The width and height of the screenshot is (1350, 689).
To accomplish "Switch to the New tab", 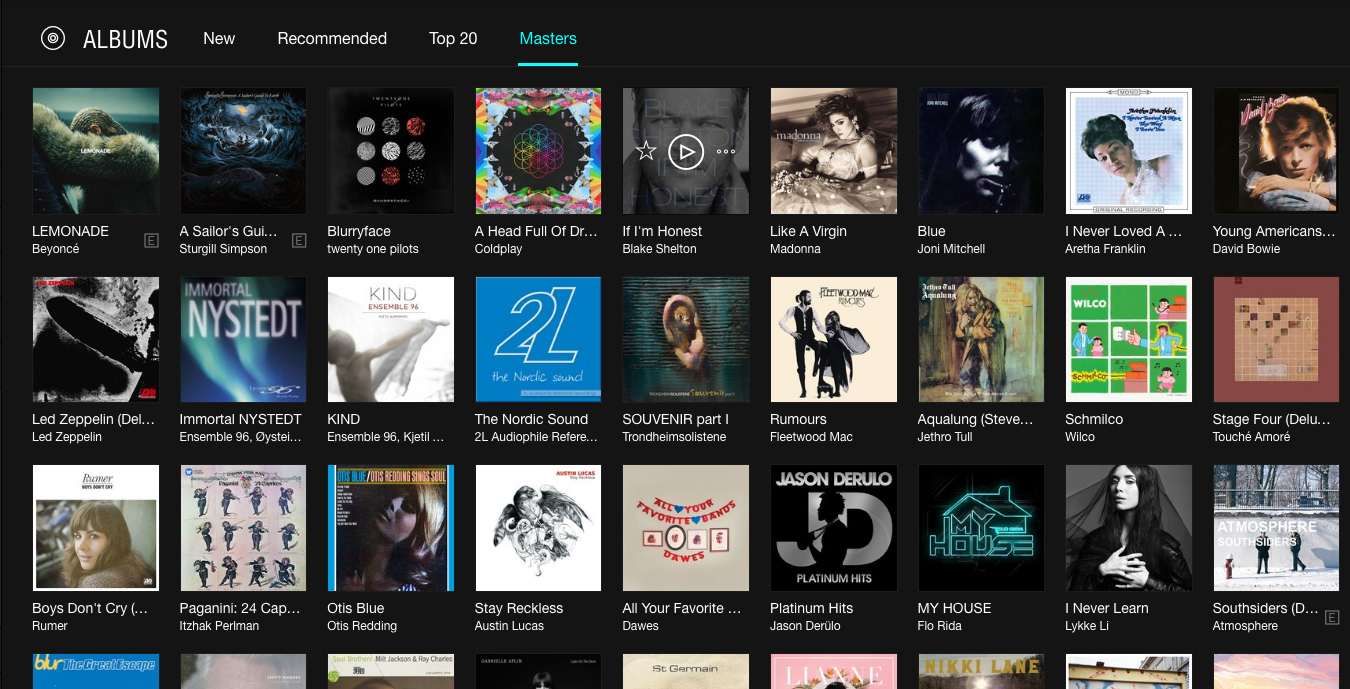I will (219, 38).
